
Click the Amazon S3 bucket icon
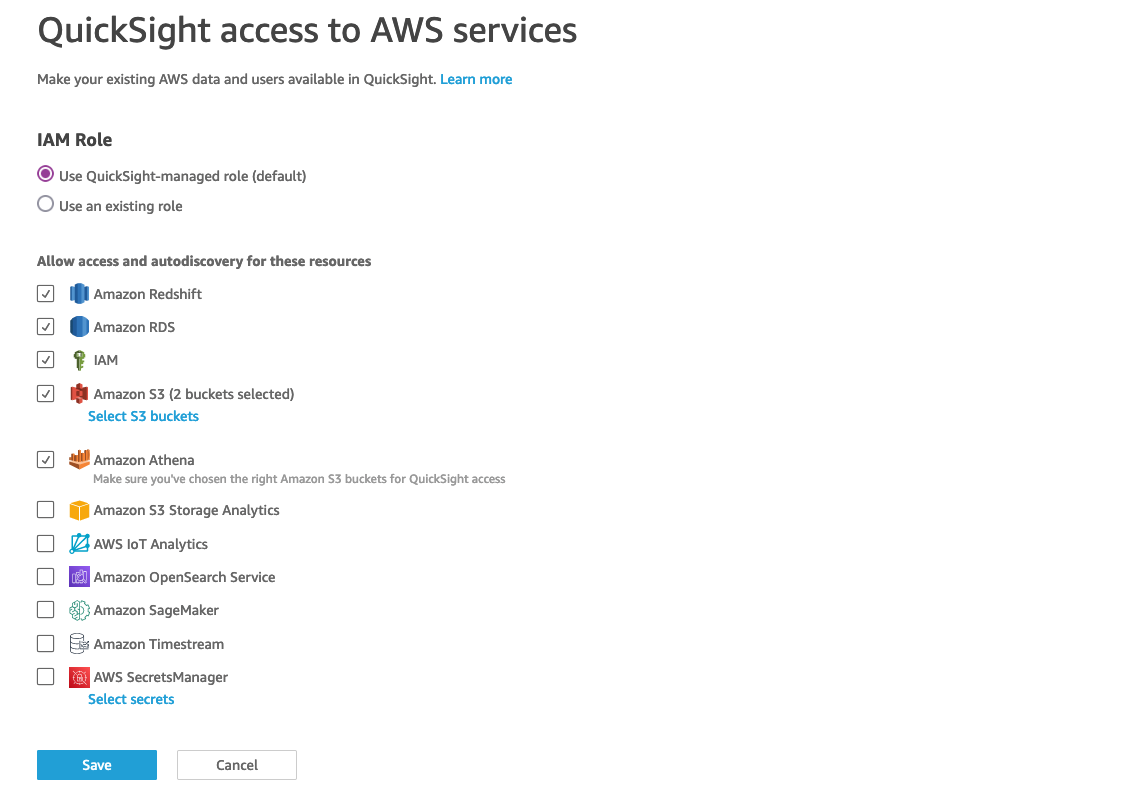point(79,394)
